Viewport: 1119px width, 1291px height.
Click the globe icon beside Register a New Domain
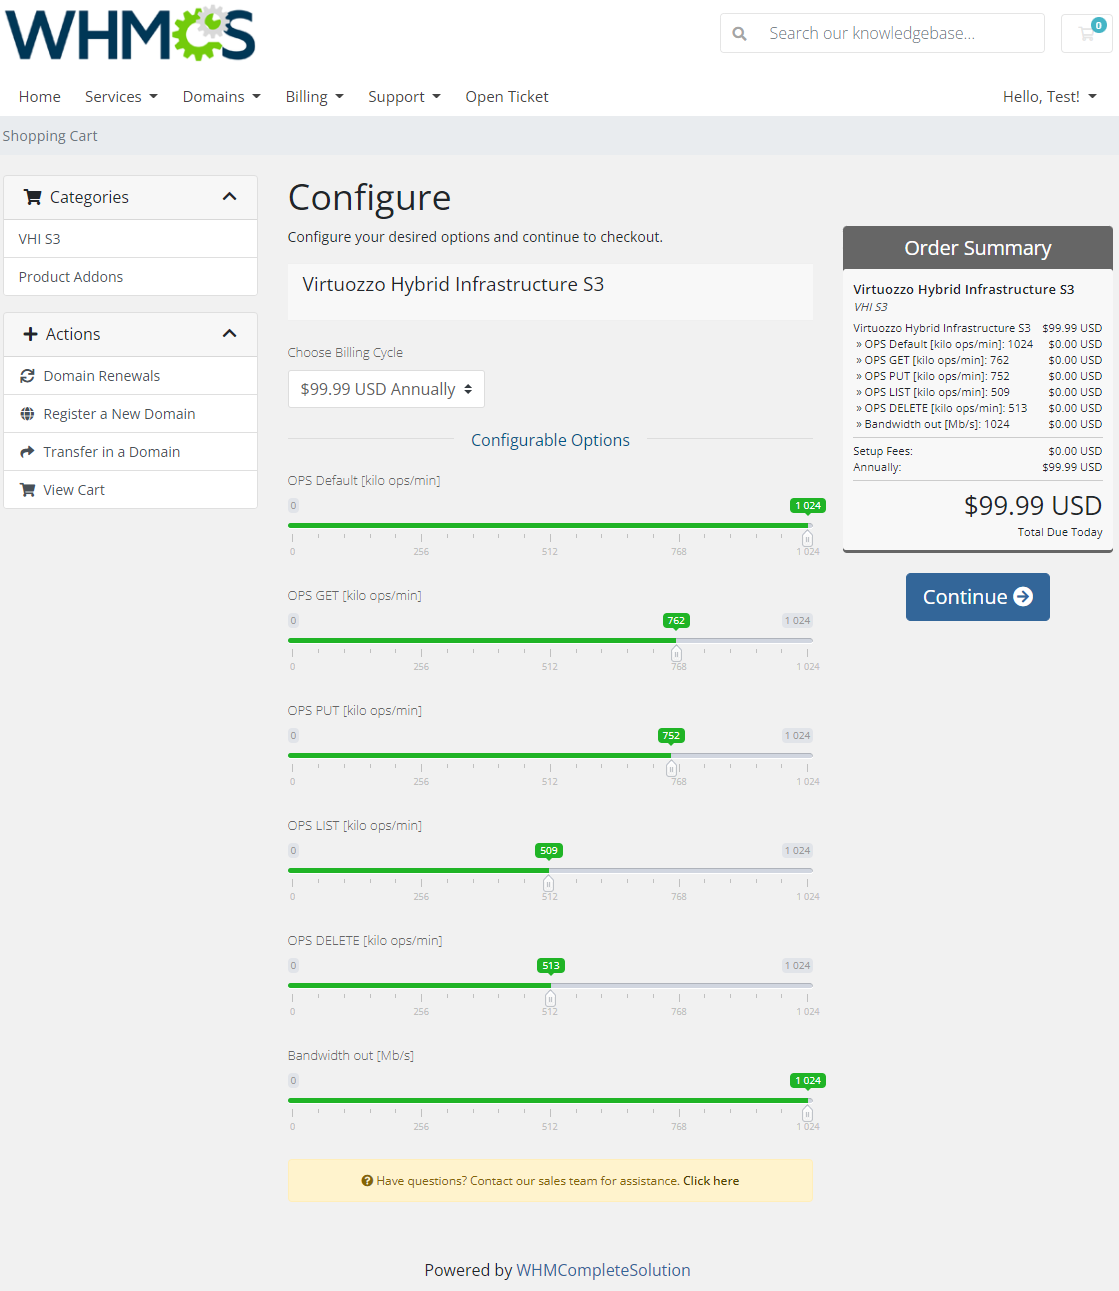pyautogui.click(x=27, y=414)
